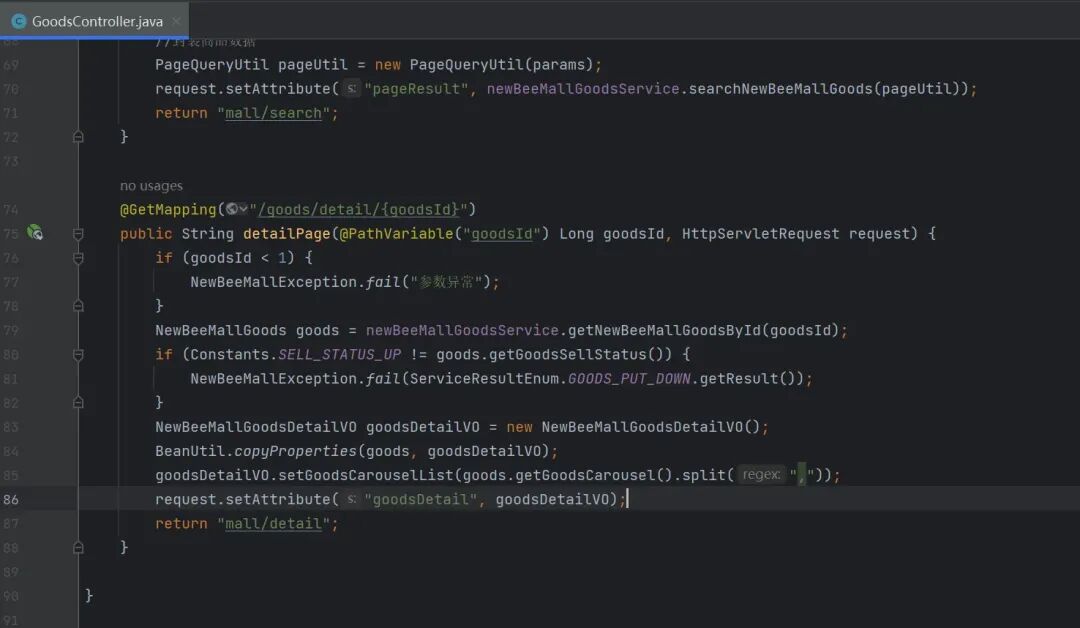Click the new NewBeeMallGoodsDetailVO() constructor
The height and width of the screenshot is (628, 1080).
(633, 427)
